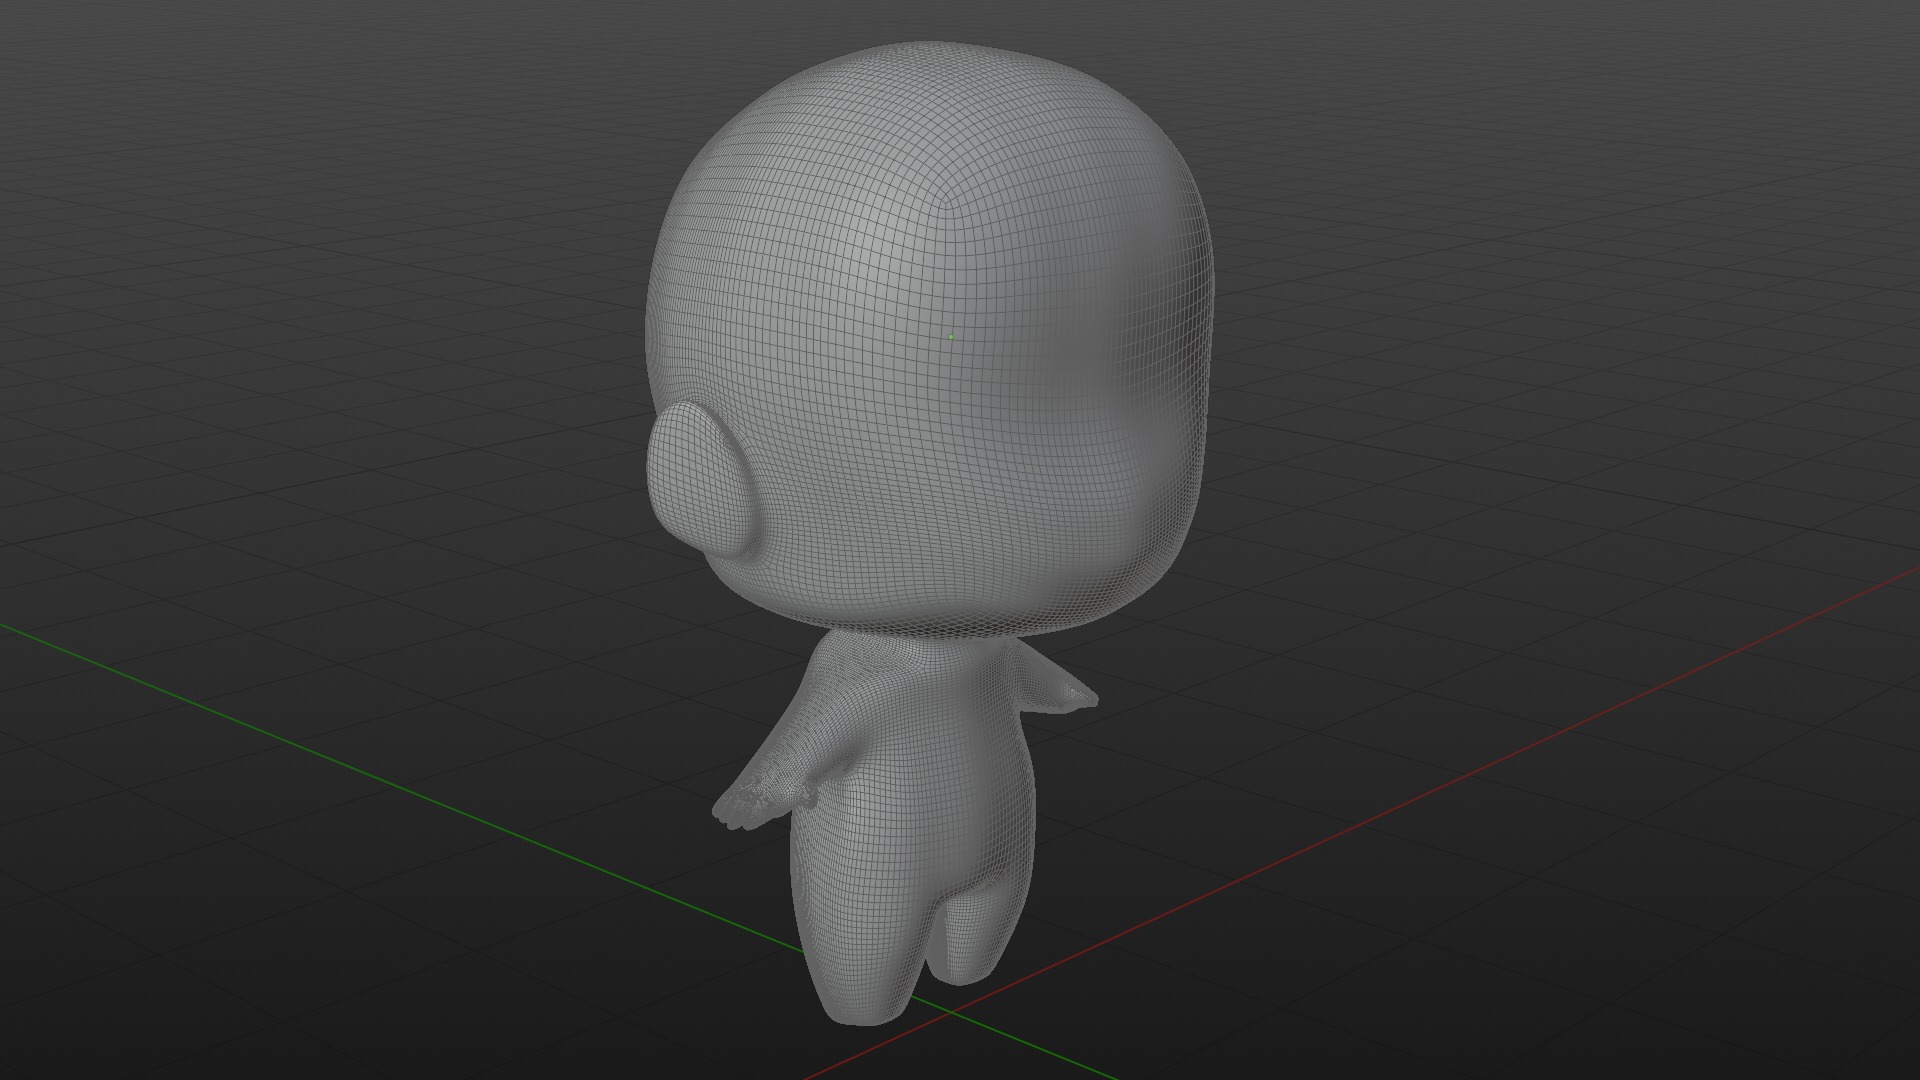Select the character's large head mesh

pyautogui.click(x=930, y=340)
